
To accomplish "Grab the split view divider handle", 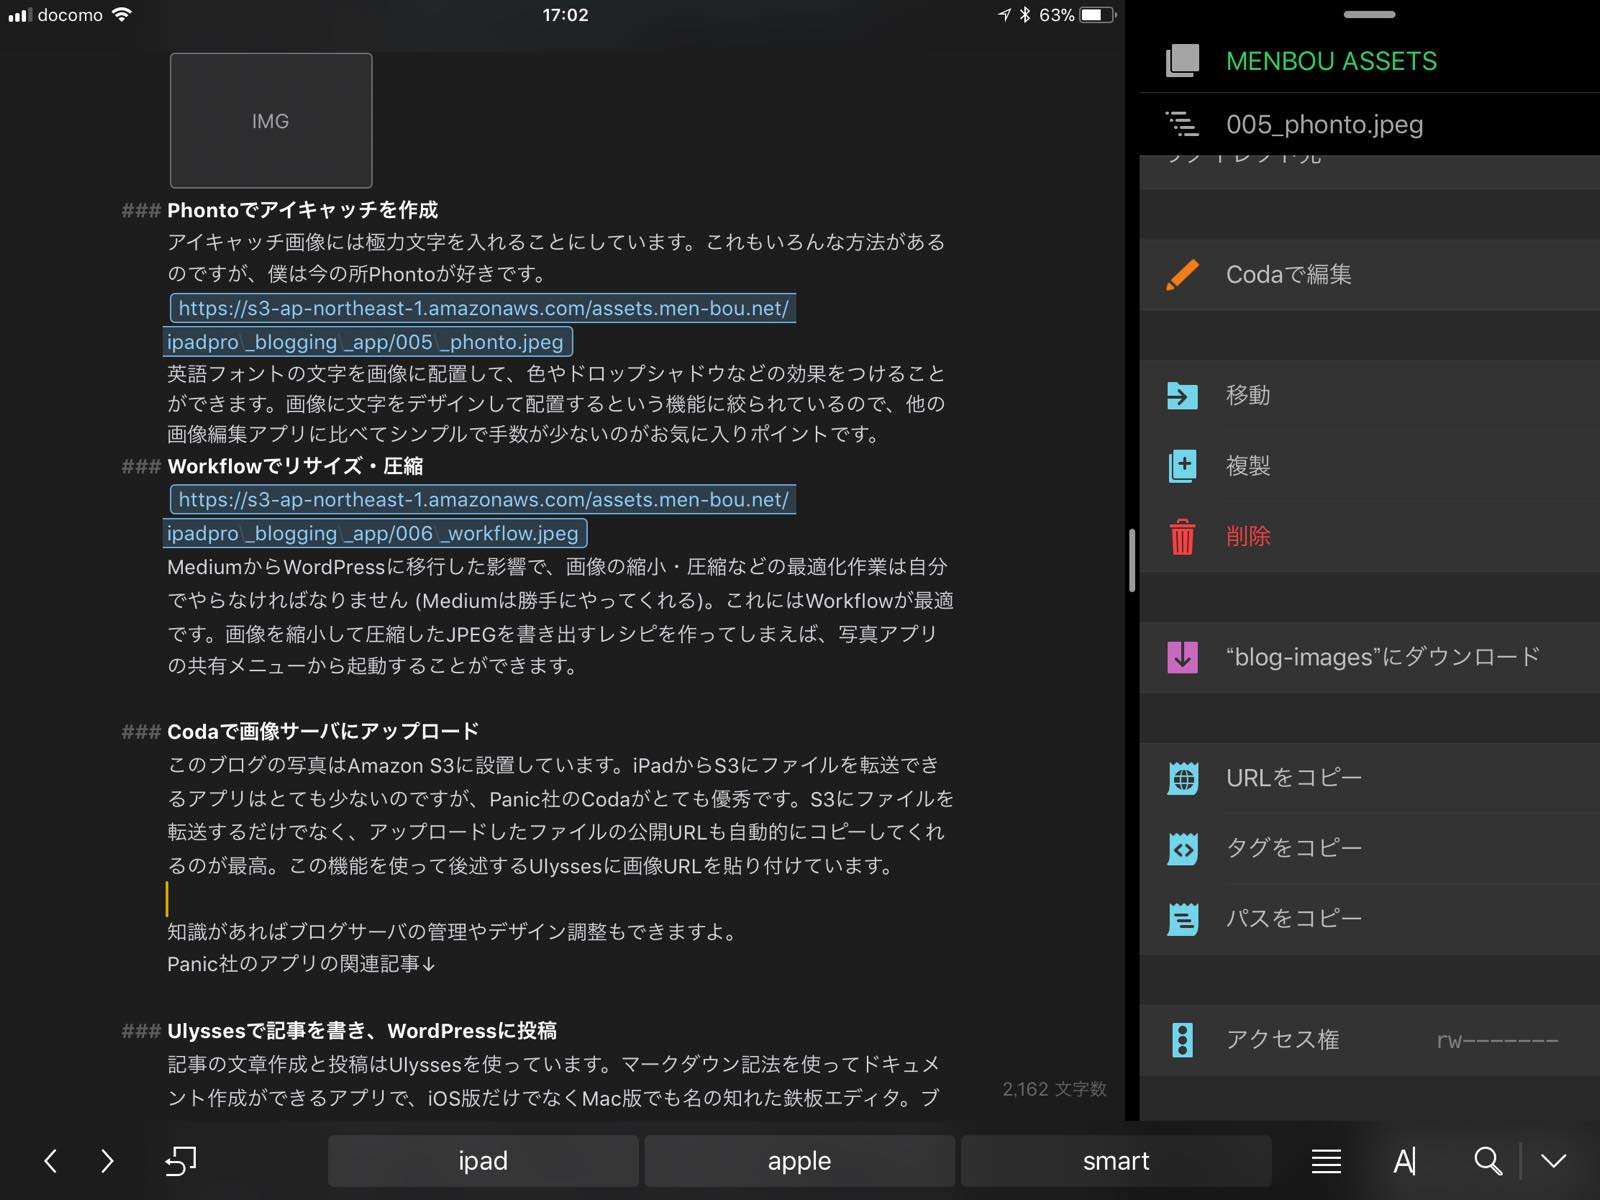I will tap(1132, 560).
